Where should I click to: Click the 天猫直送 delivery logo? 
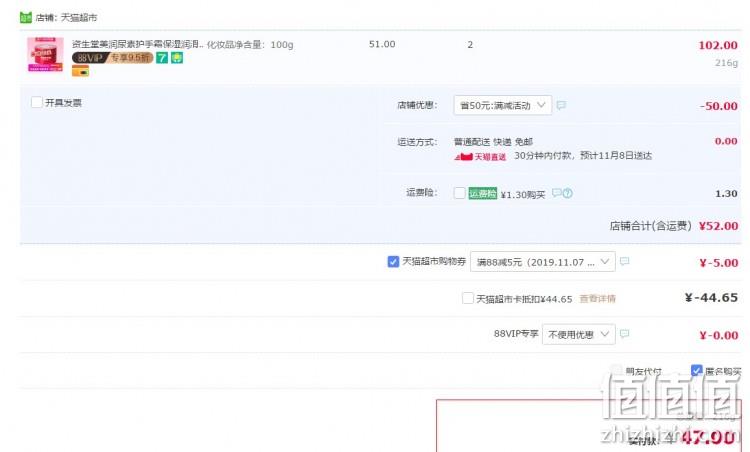coord(480,156)
